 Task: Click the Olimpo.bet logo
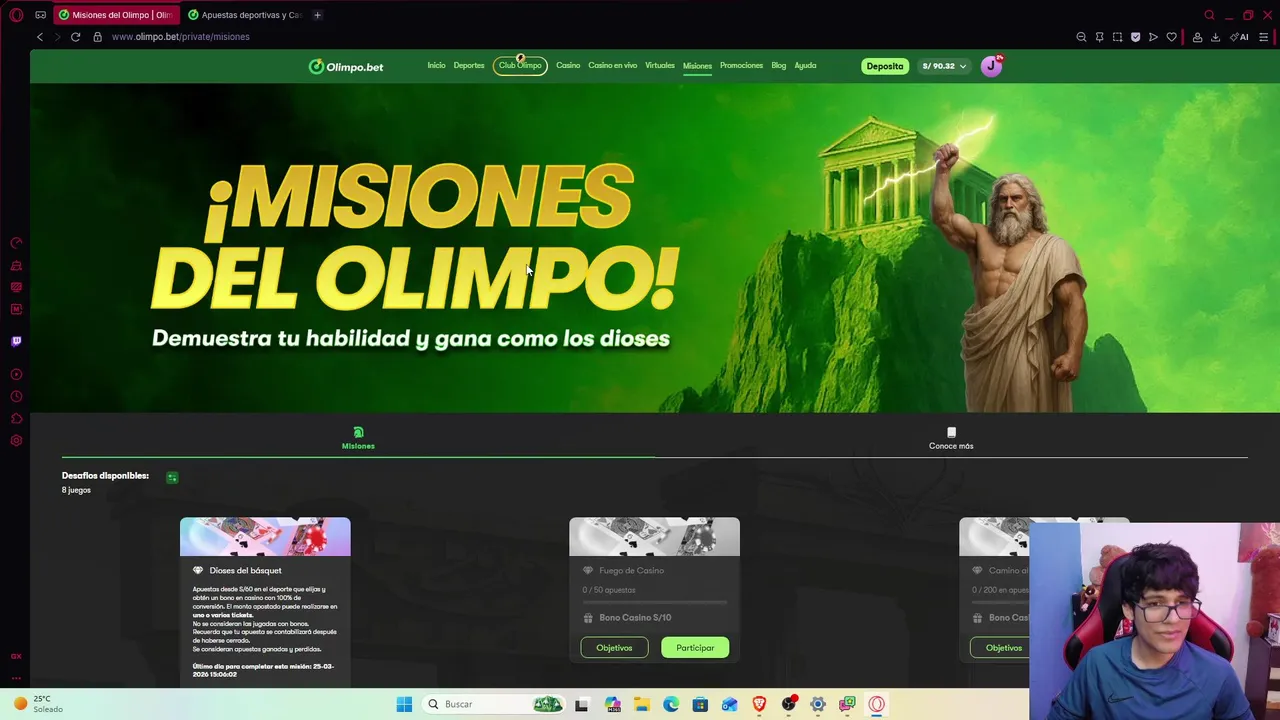(x=346, y=67)
